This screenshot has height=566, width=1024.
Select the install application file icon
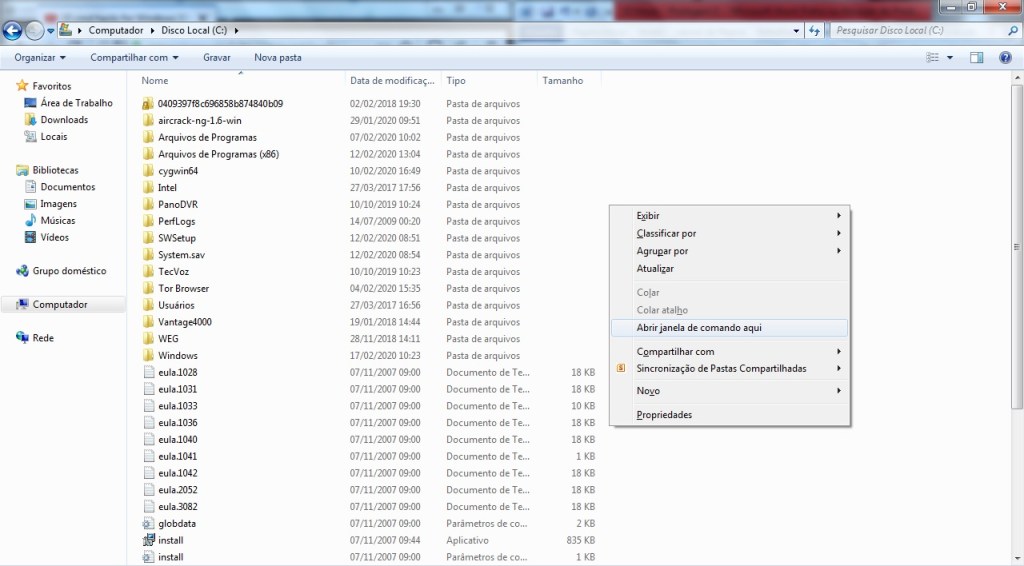147,540
